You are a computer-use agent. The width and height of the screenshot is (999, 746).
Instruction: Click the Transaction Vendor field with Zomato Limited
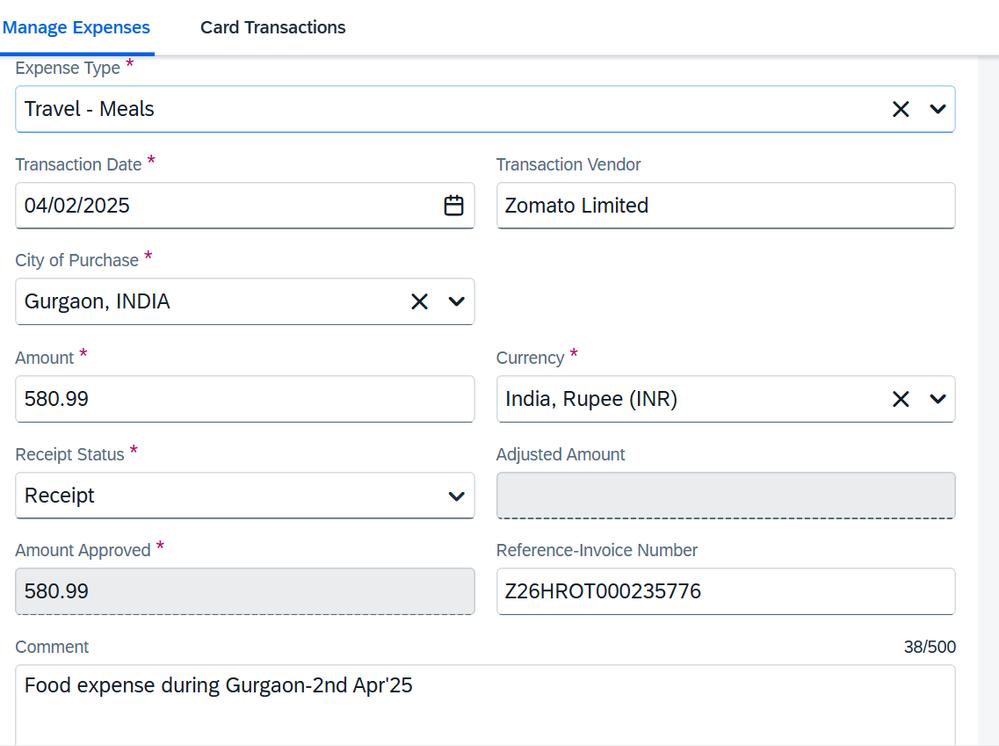(726, 205)
